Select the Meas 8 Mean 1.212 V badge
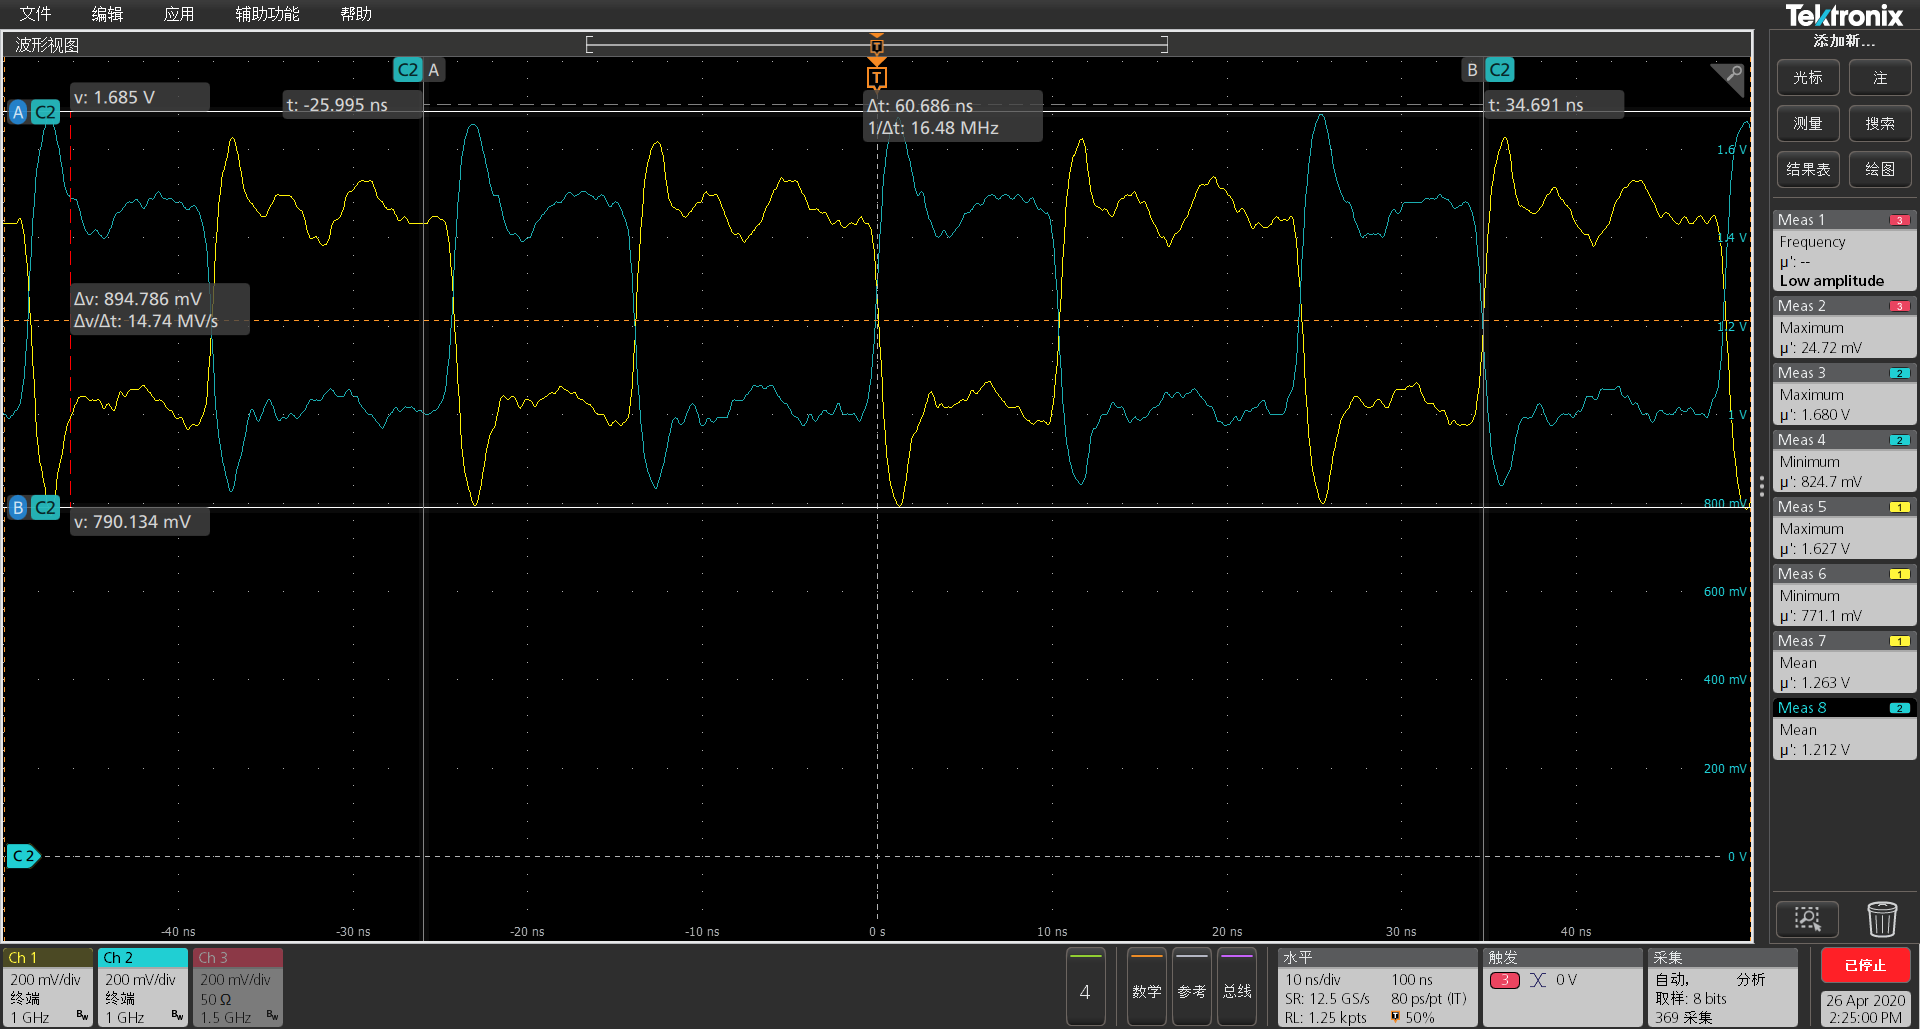The image size is (1920, 1029). click(x=1844, y=730)
